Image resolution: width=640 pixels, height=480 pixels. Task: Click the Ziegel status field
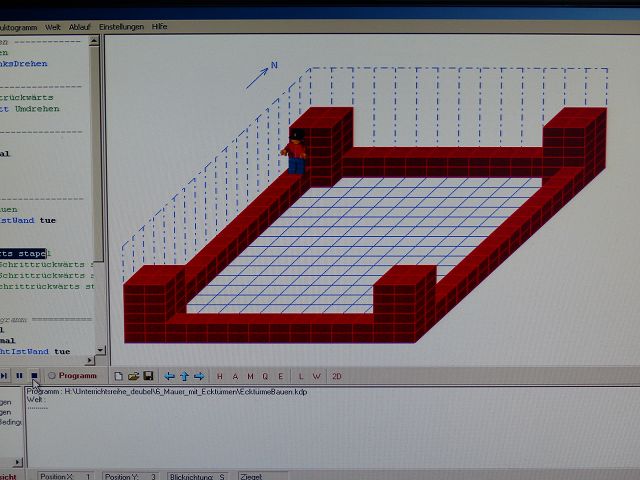tap(263, 476)
